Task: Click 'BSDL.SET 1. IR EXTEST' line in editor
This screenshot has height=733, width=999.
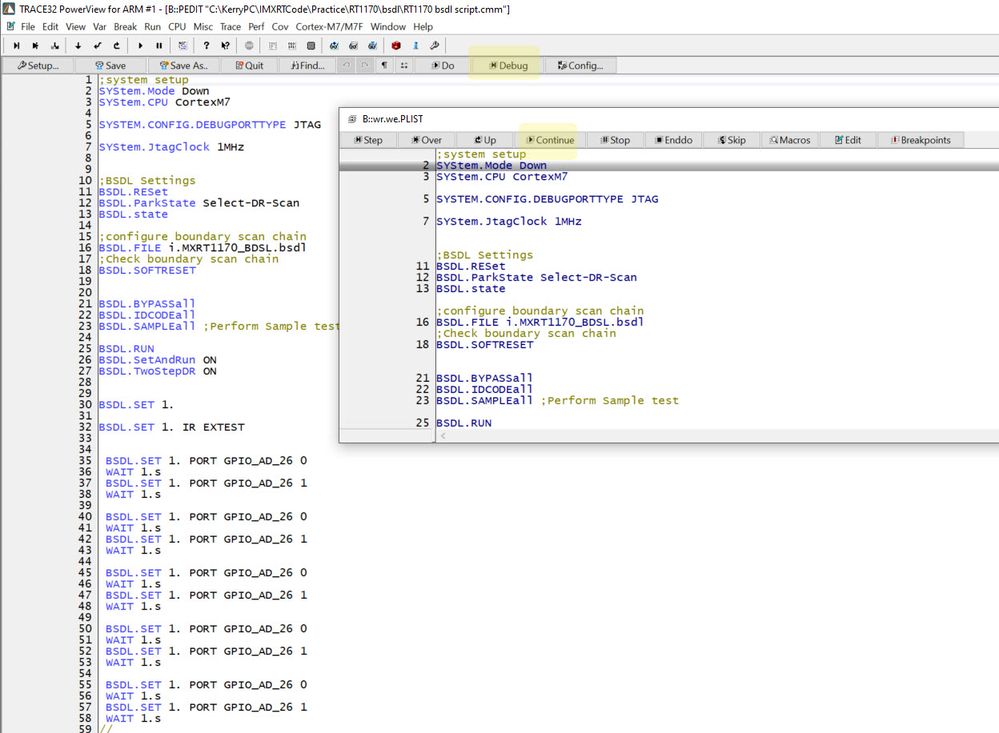Action: (x=171, y=427)
